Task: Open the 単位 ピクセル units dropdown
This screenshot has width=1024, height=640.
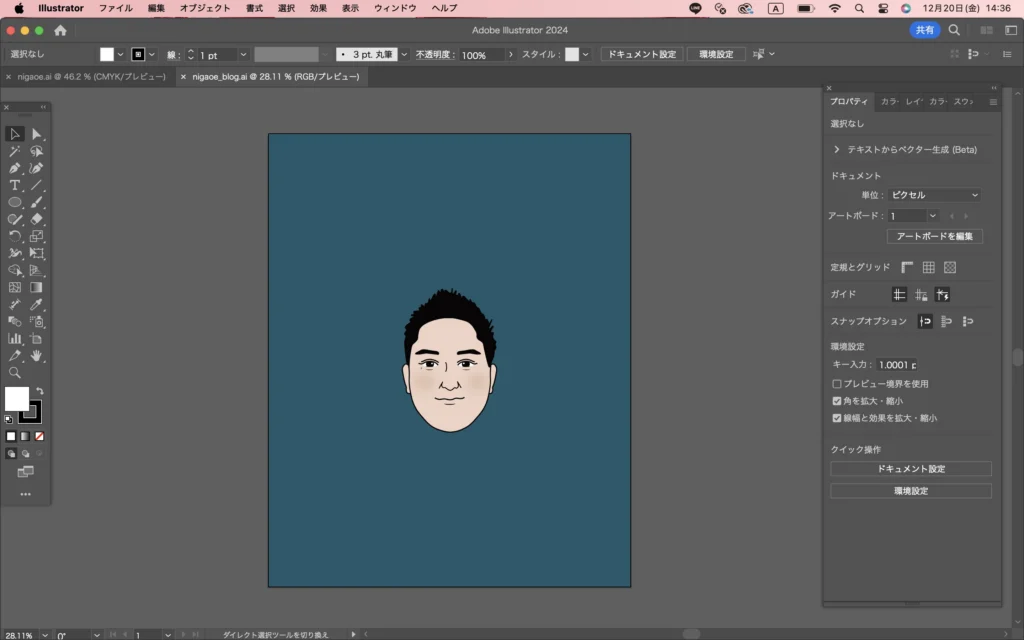Action: (x=934, y=195)
